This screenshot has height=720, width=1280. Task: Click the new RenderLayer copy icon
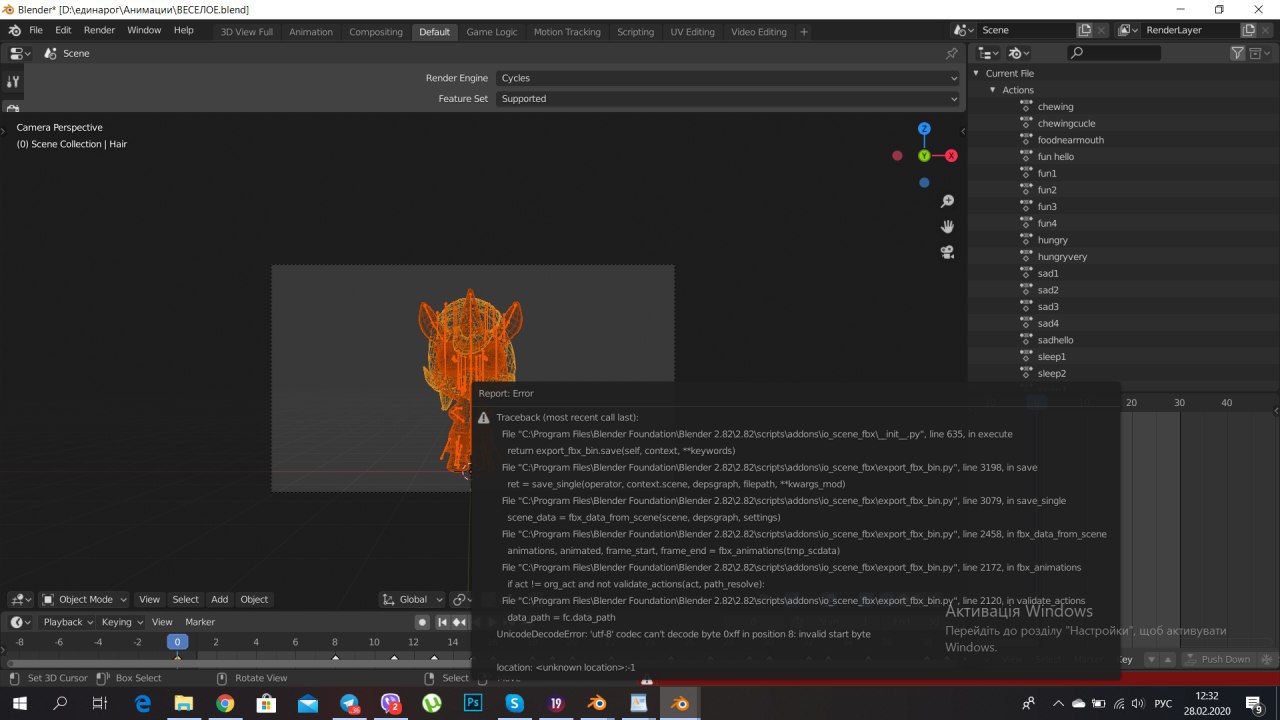click(x=1248, y=31)
